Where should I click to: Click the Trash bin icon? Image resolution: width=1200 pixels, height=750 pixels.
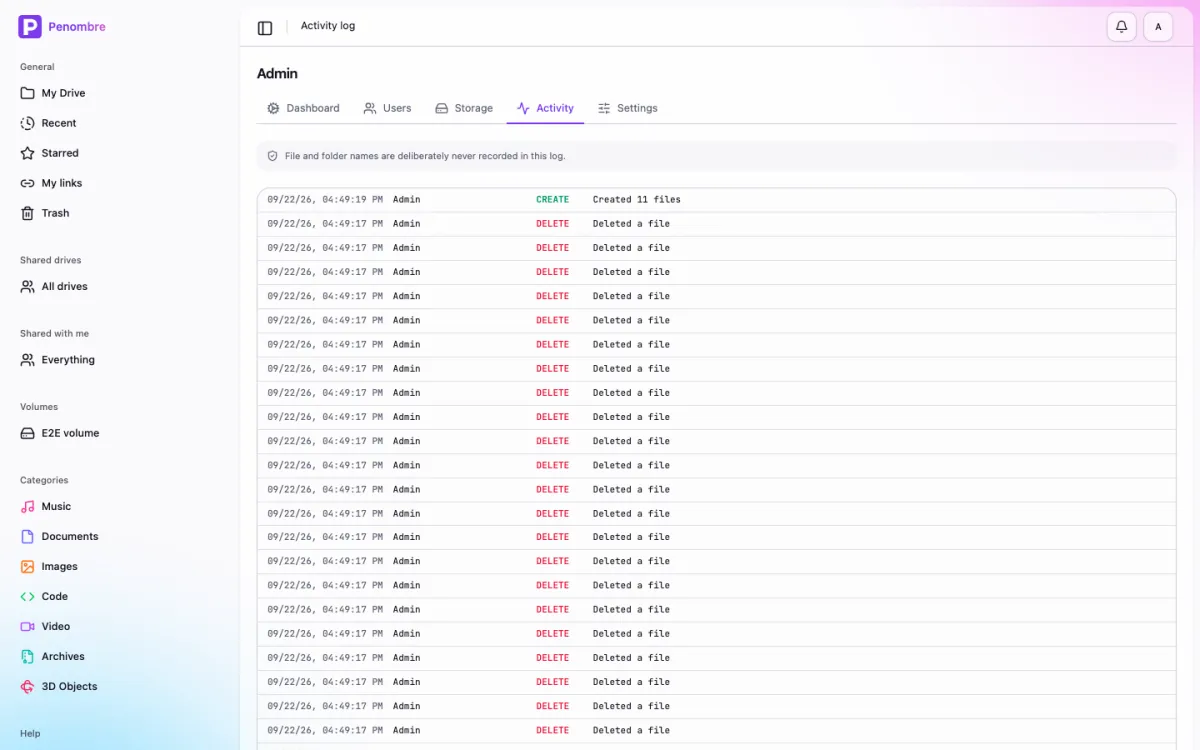coord(28,213)
